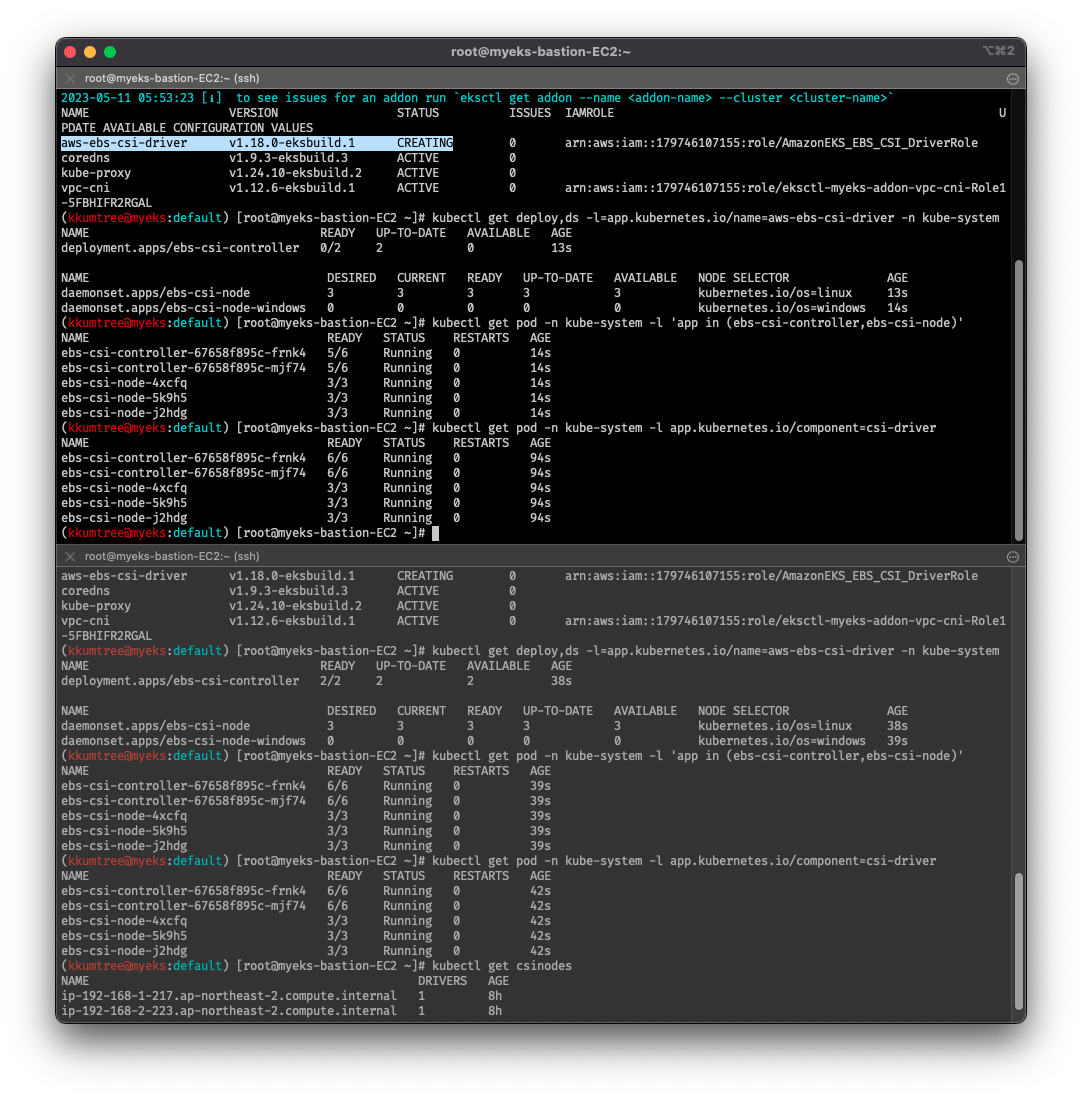The height and width of the screenshot is (1097, 1082).
Task: Click the yellow minimize window button
Action: tap(90, 52)
